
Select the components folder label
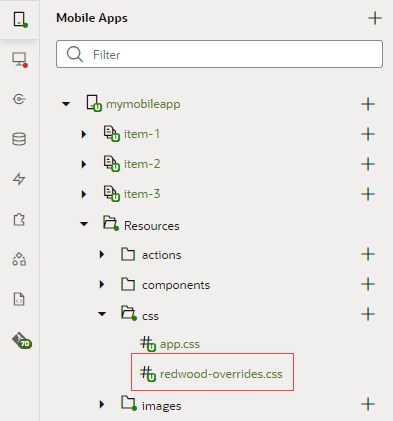point(176,285)
